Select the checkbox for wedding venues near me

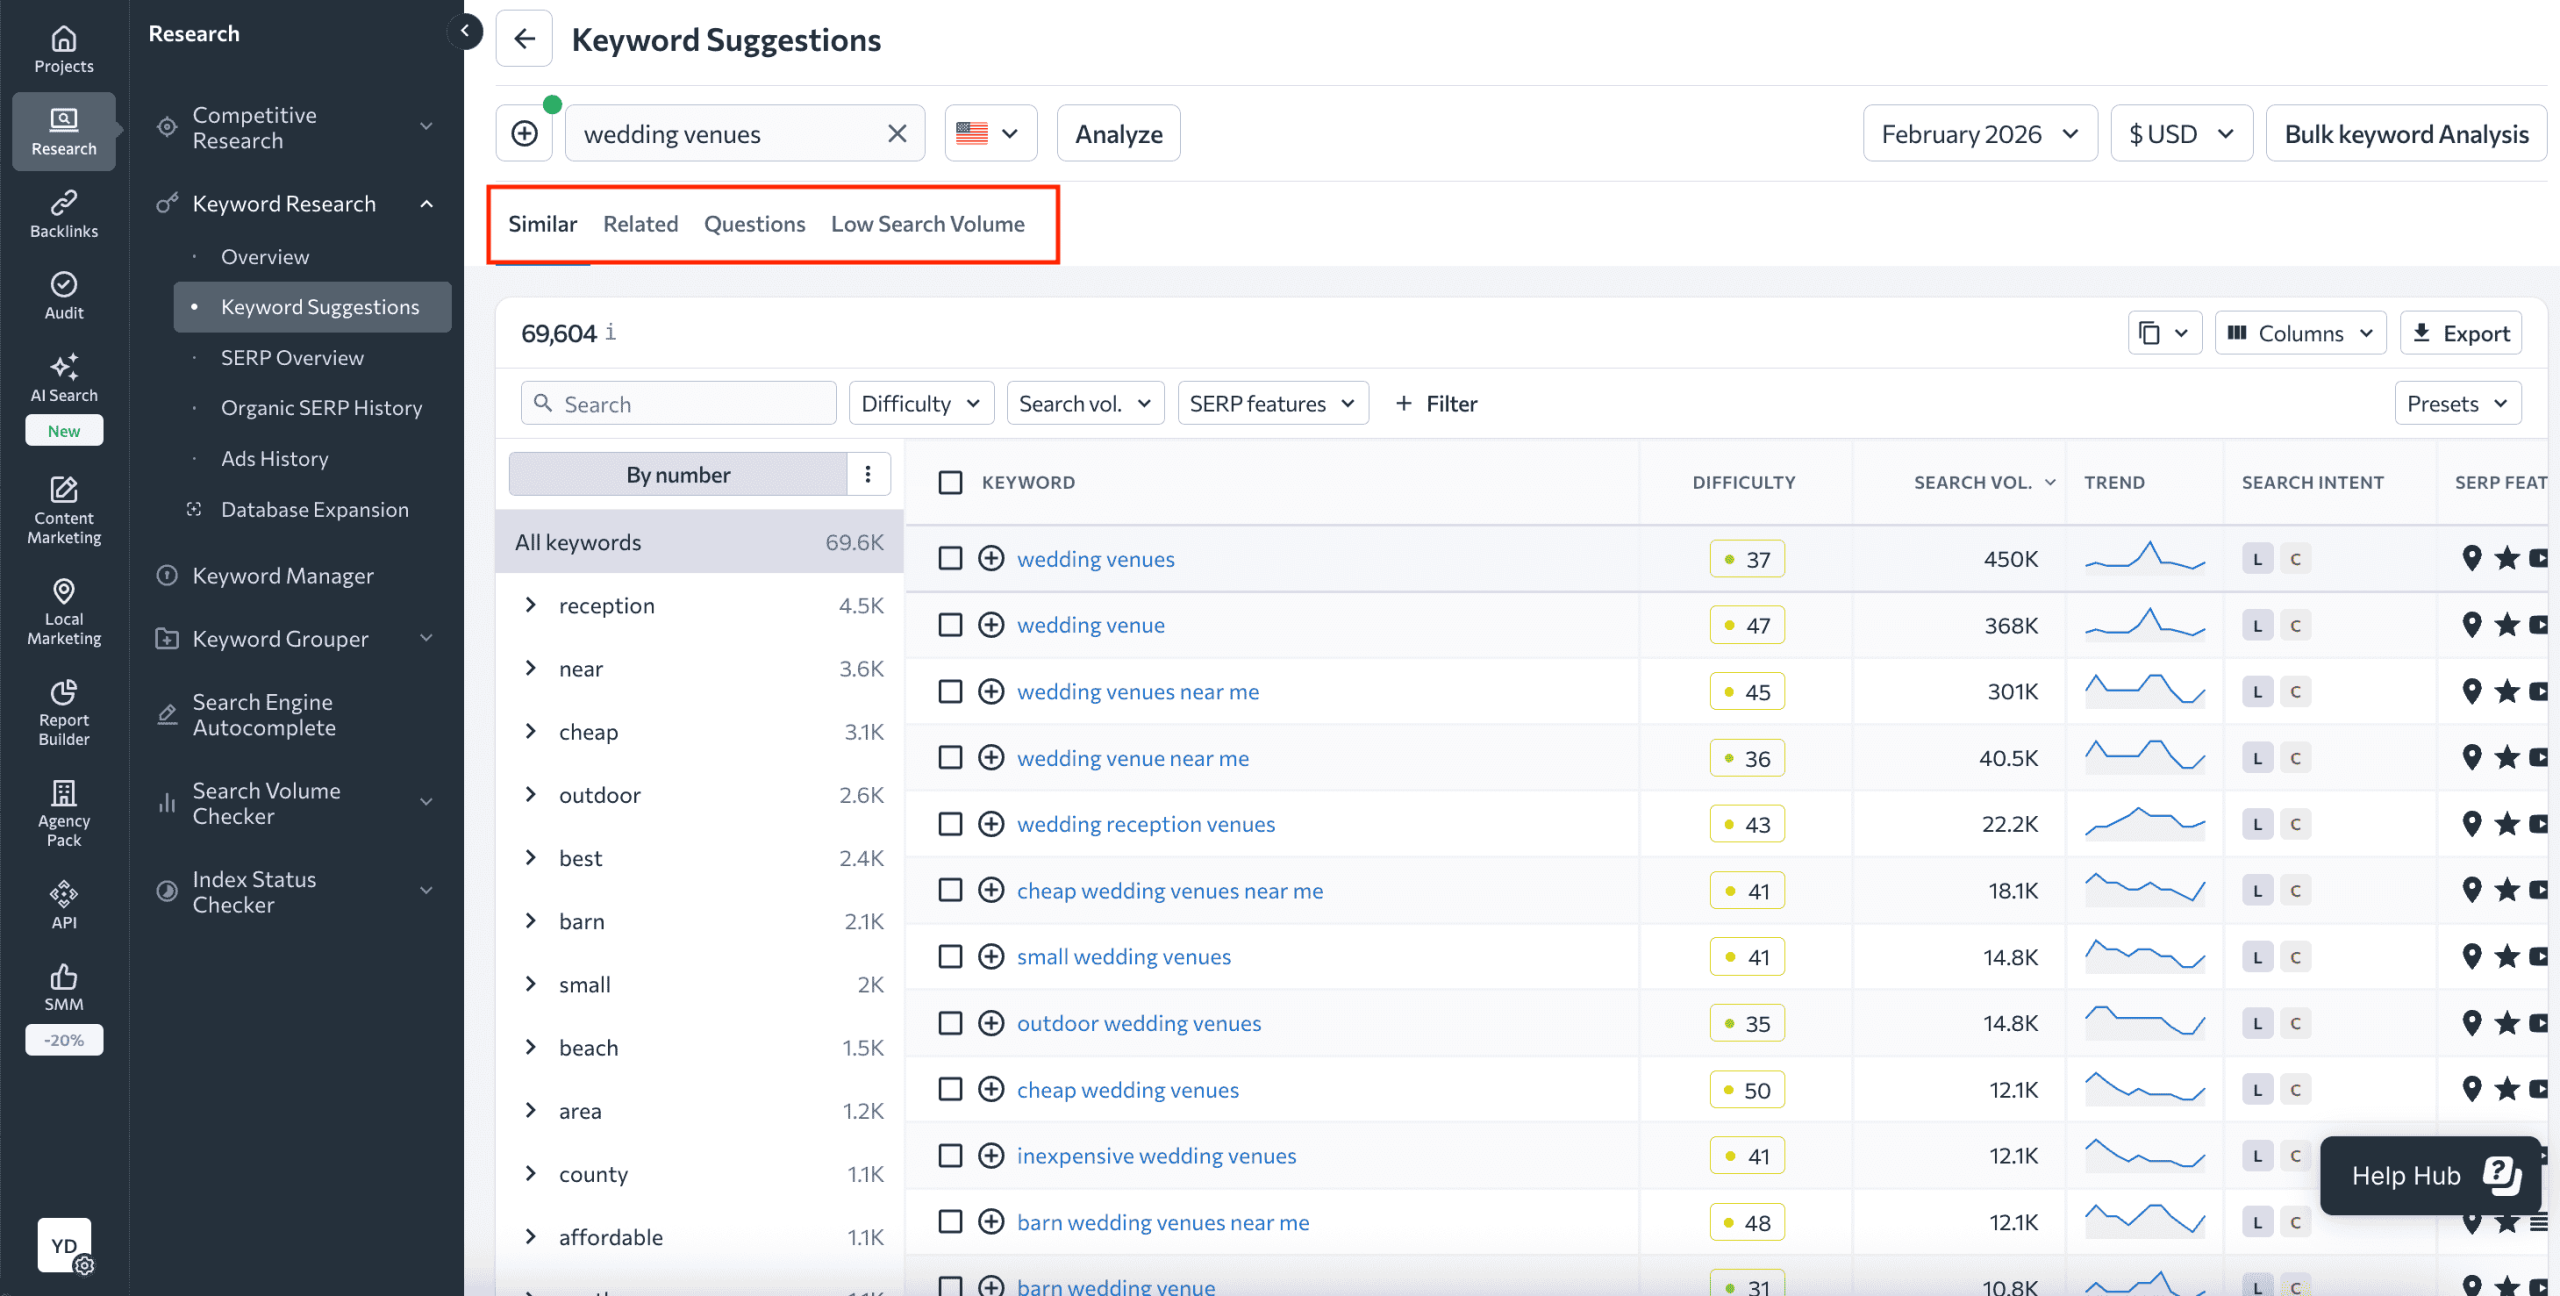click(950, 690)
